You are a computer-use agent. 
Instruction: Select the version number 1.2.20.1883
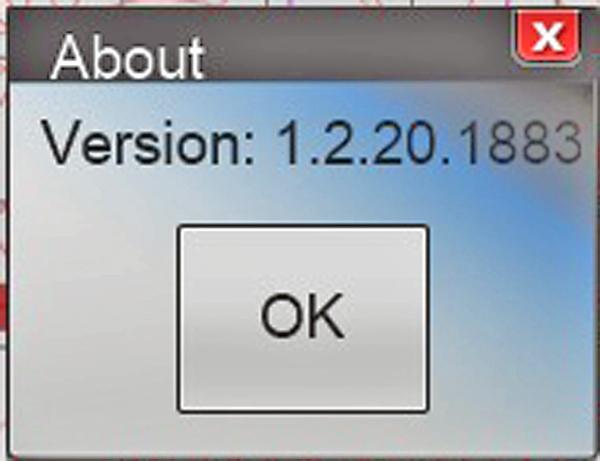429,143
